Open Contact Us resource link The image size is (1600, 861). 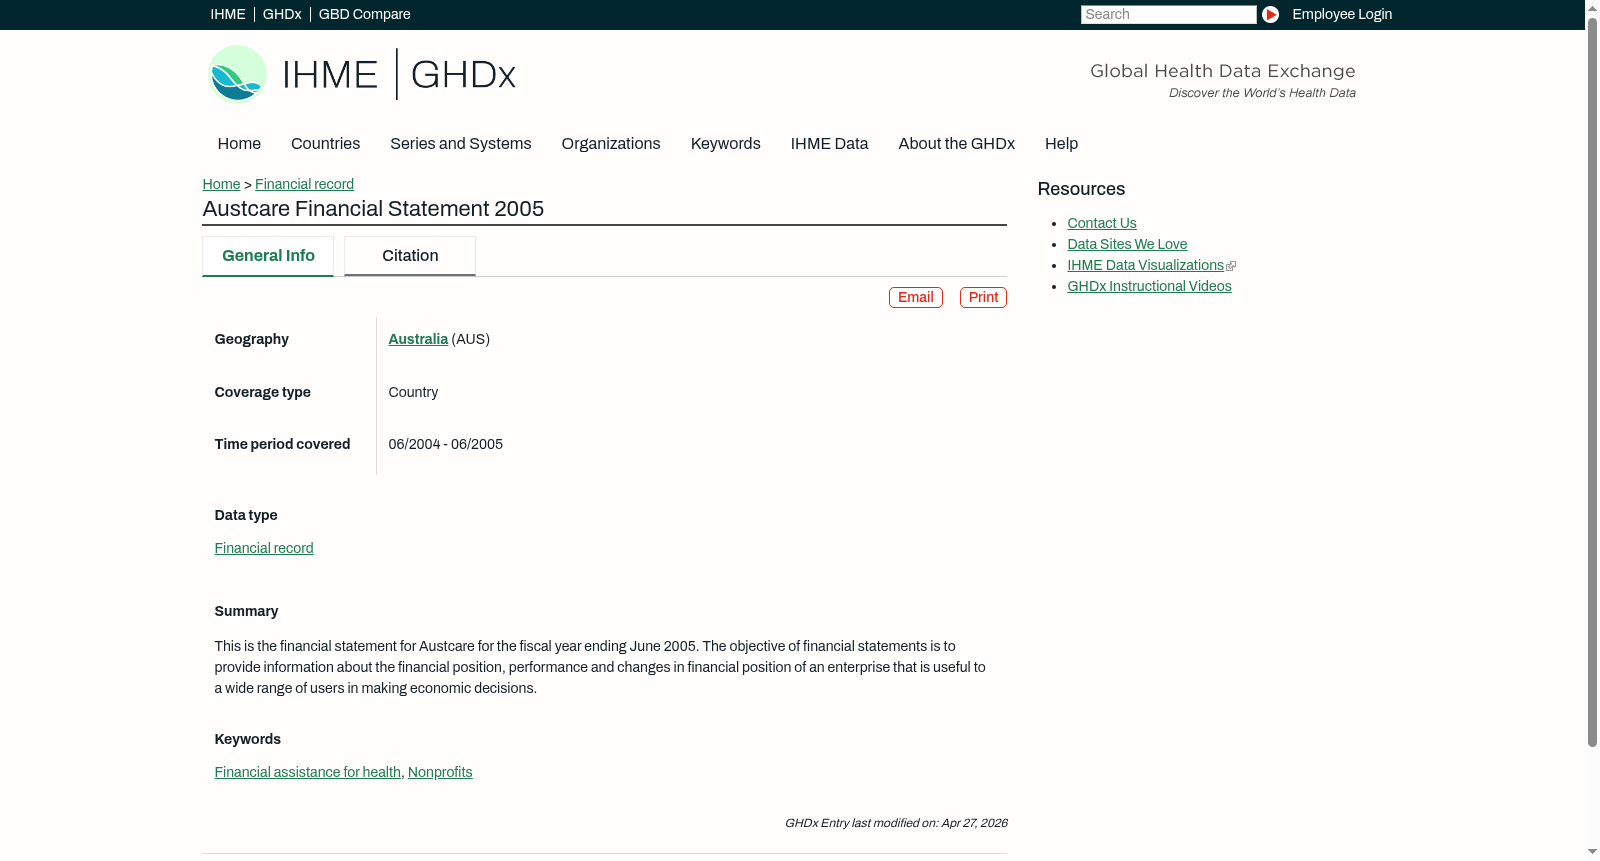pyautogui.click(x=1101, y=223)
